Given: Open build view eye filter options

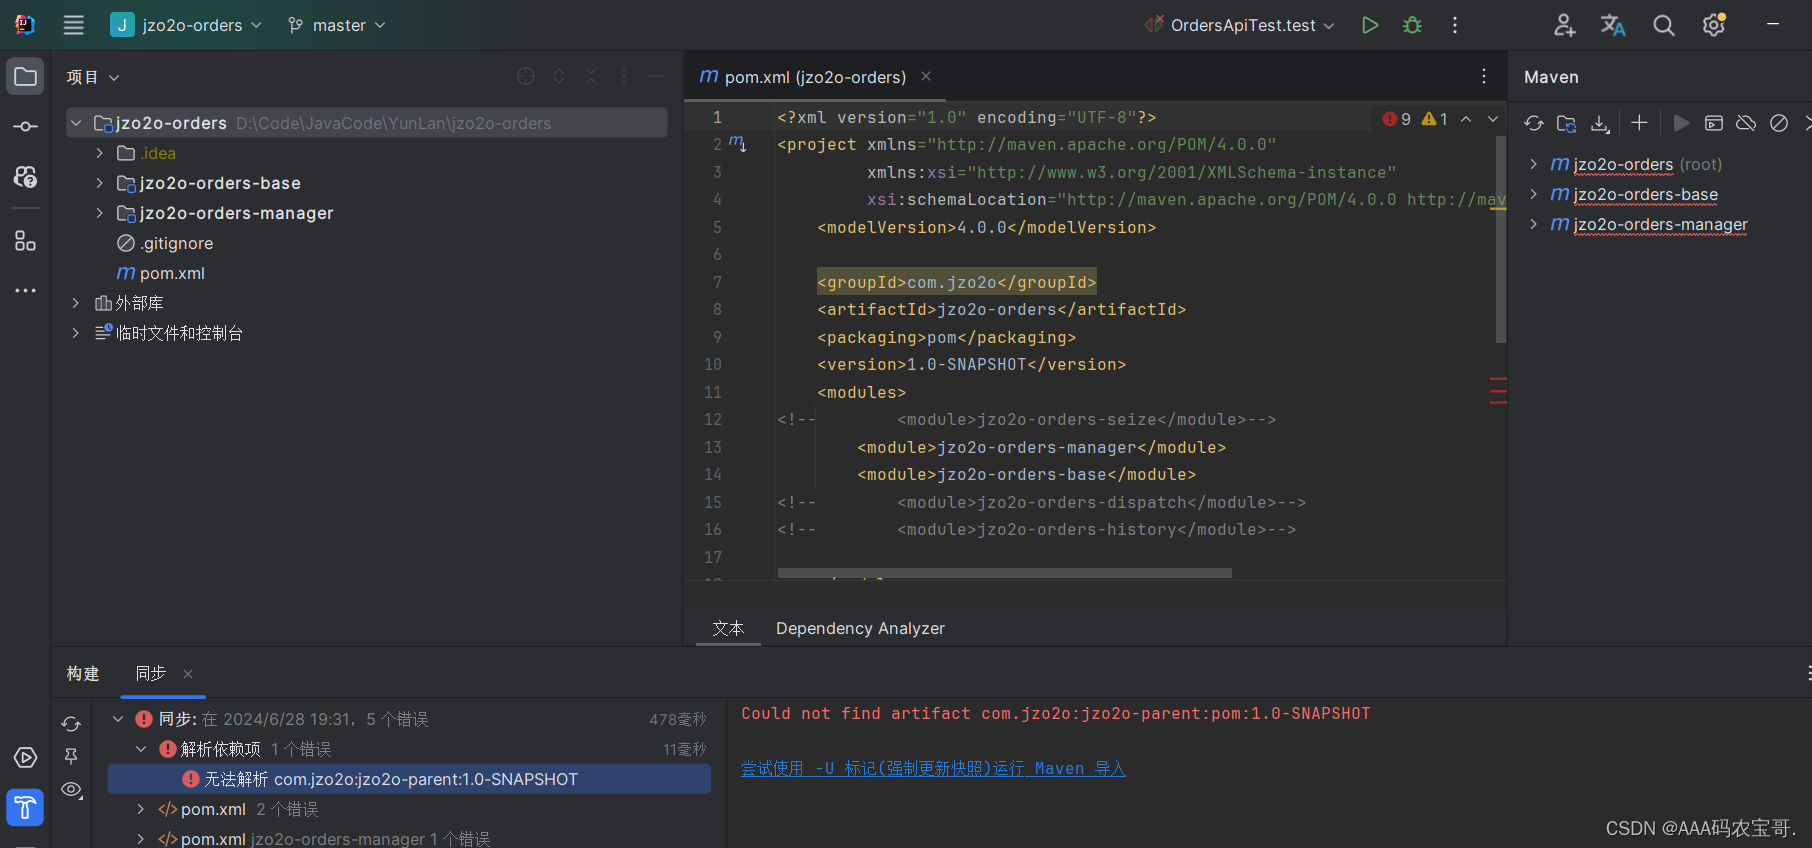Looking at the screenshot, I should pyautogui.click(x=71, y=789).
